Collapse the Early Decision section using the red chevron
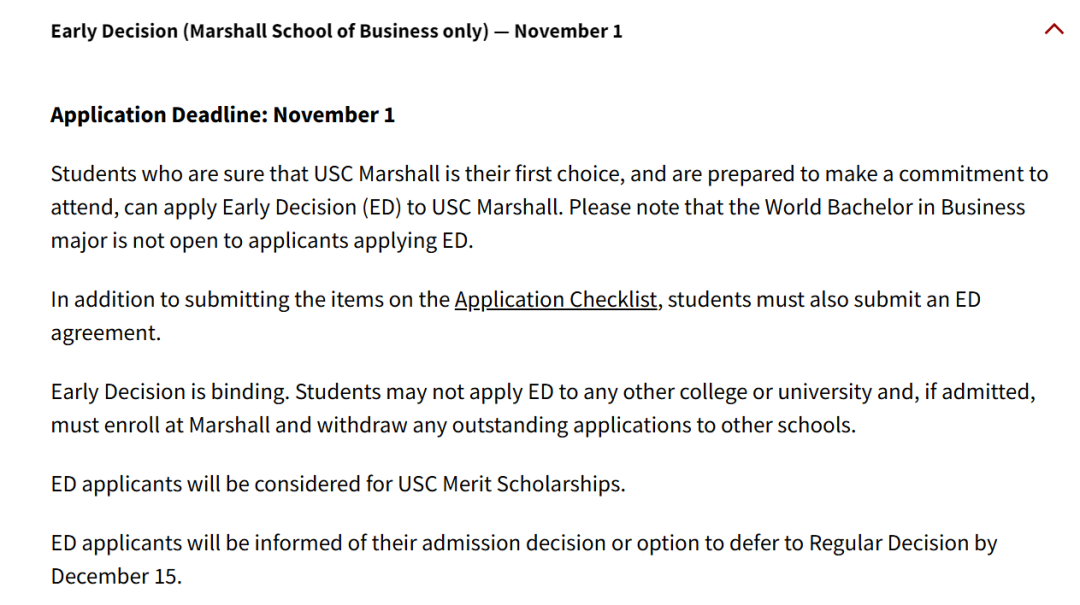The width and height of the screenshot is (1080, 605). (1054, 30)
